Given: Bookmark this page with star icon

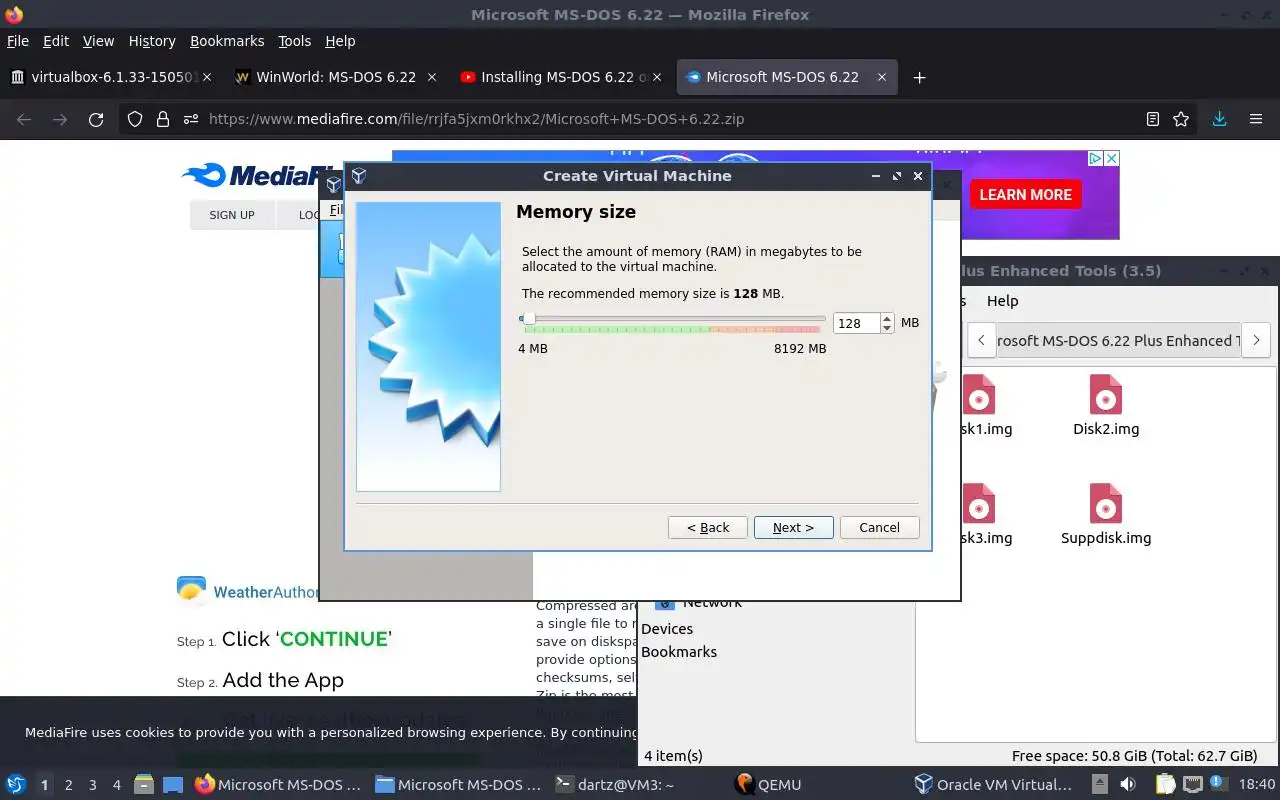Looking at the screenshot, I should pos(1181,119).
